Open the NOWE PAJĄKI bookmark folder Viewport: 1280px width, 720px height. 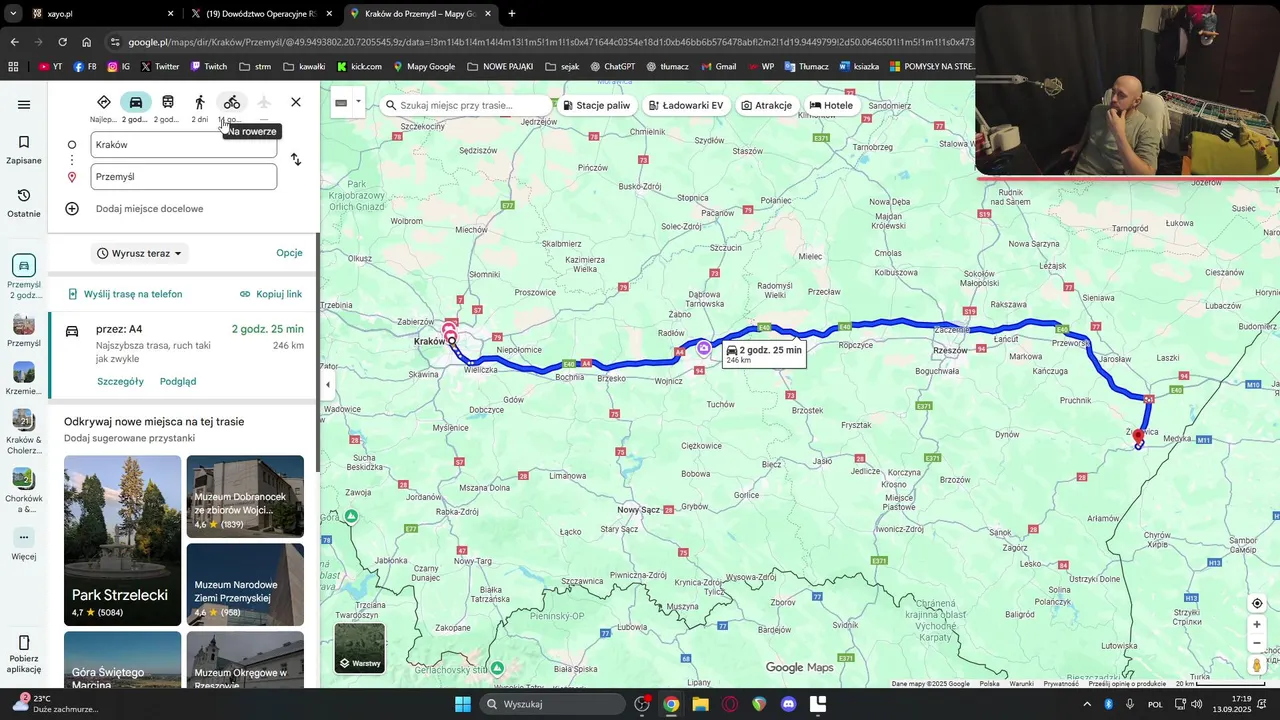[499, 67]
